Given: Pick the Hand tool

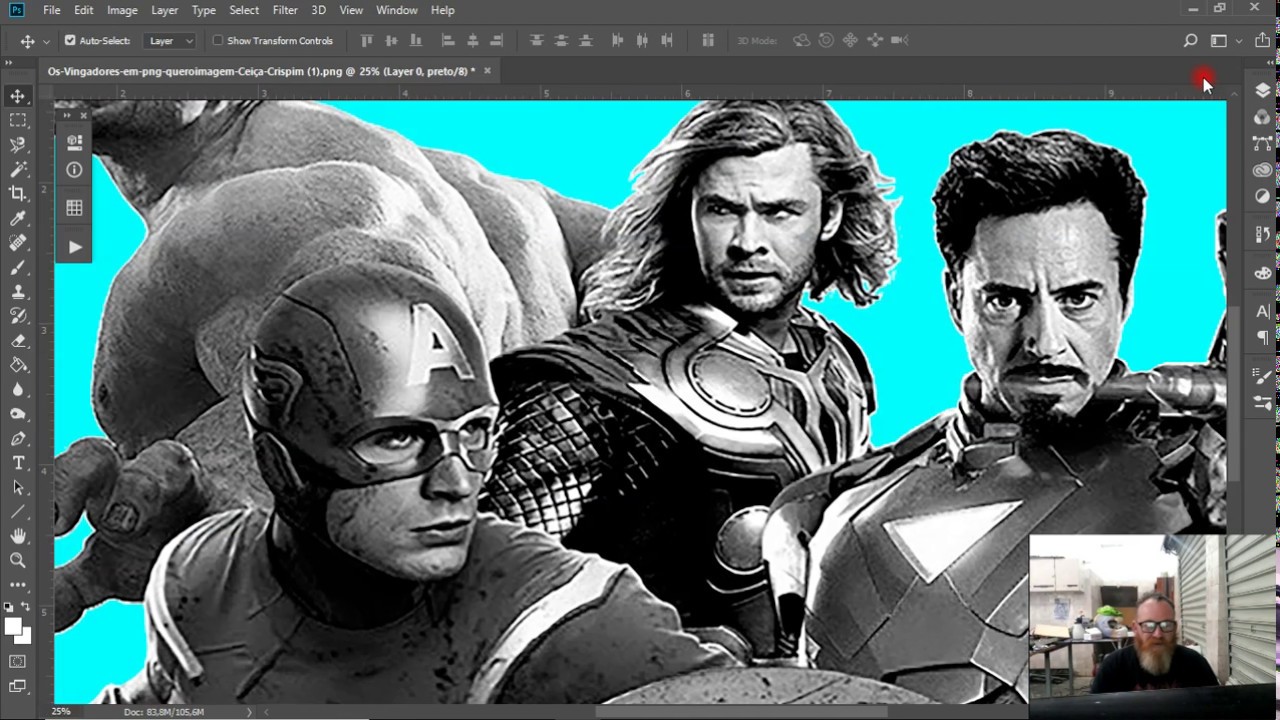Looking at the screenshot, I should pyautogui.click(x=18, y=537).
